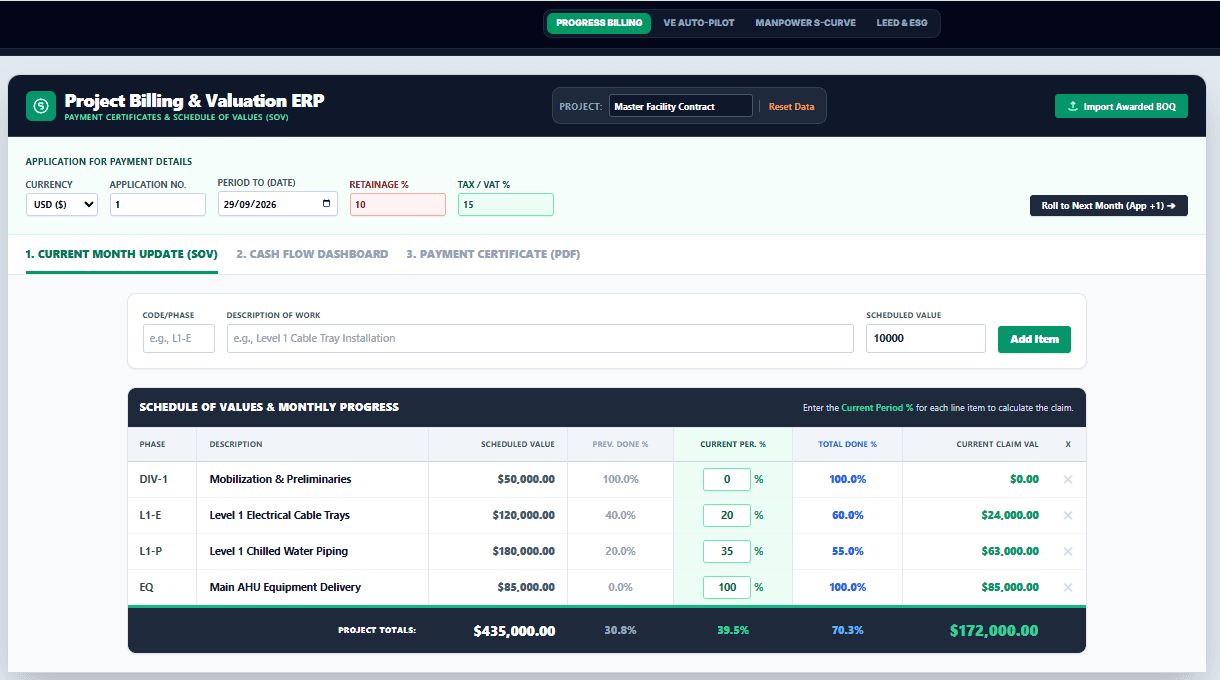The height and width of the screenshot is (680, 1220).
Task: Select the Current Month Update (SOV) tab
Action: [x=122, y=254]
